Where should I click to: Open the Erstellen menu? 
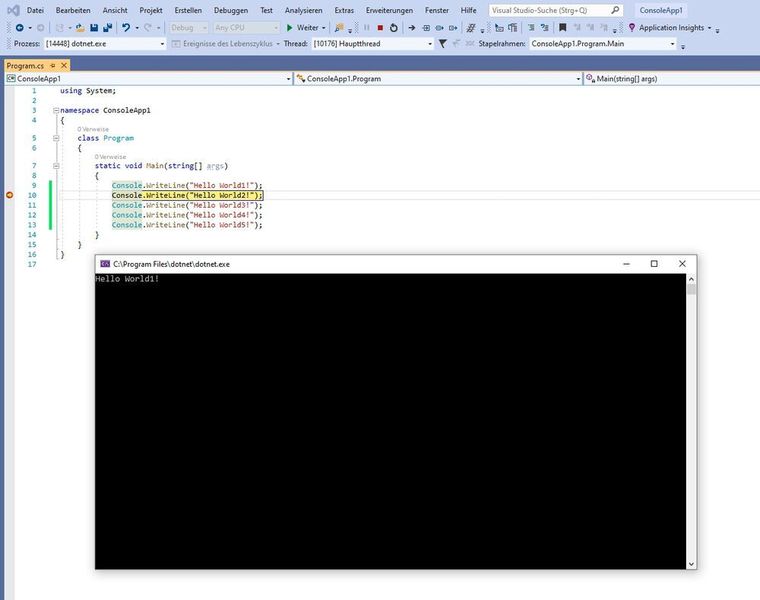click(188, 10)
